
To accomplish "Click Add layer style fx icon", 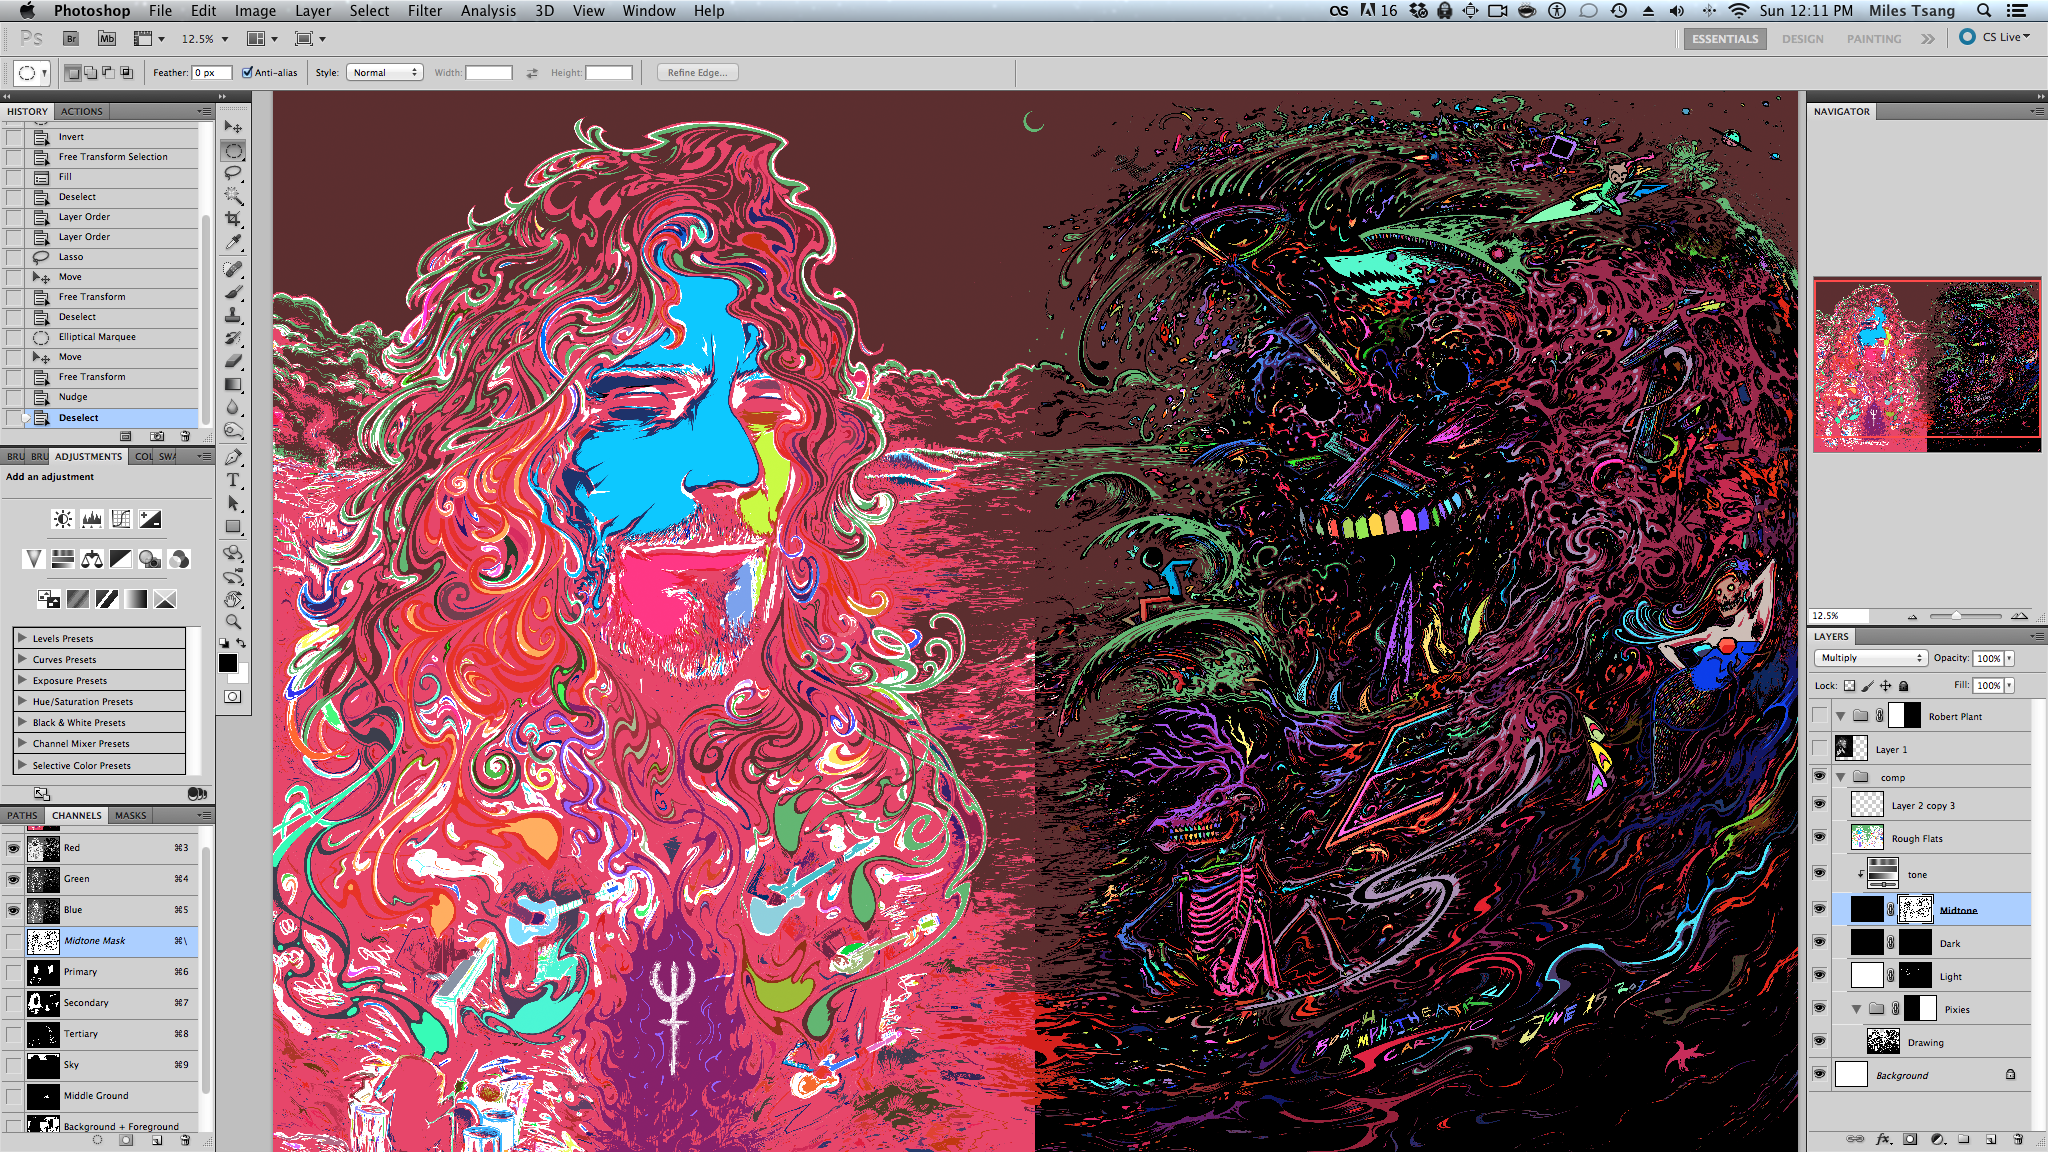I will [x=1884, y=1139].
